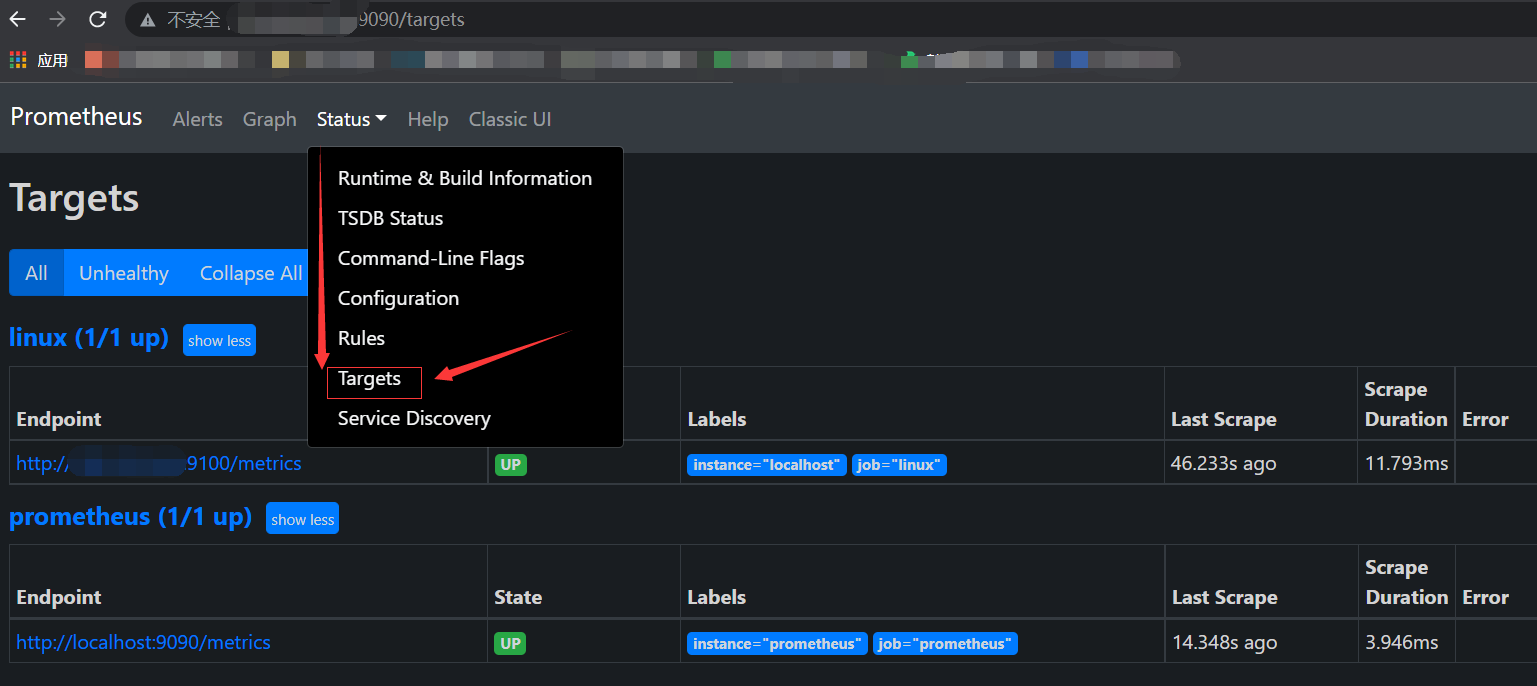The width and height of the screenshot is (1537, 686).
Task: Collapse the Status dropdown menu
Action: coord(351,119)
